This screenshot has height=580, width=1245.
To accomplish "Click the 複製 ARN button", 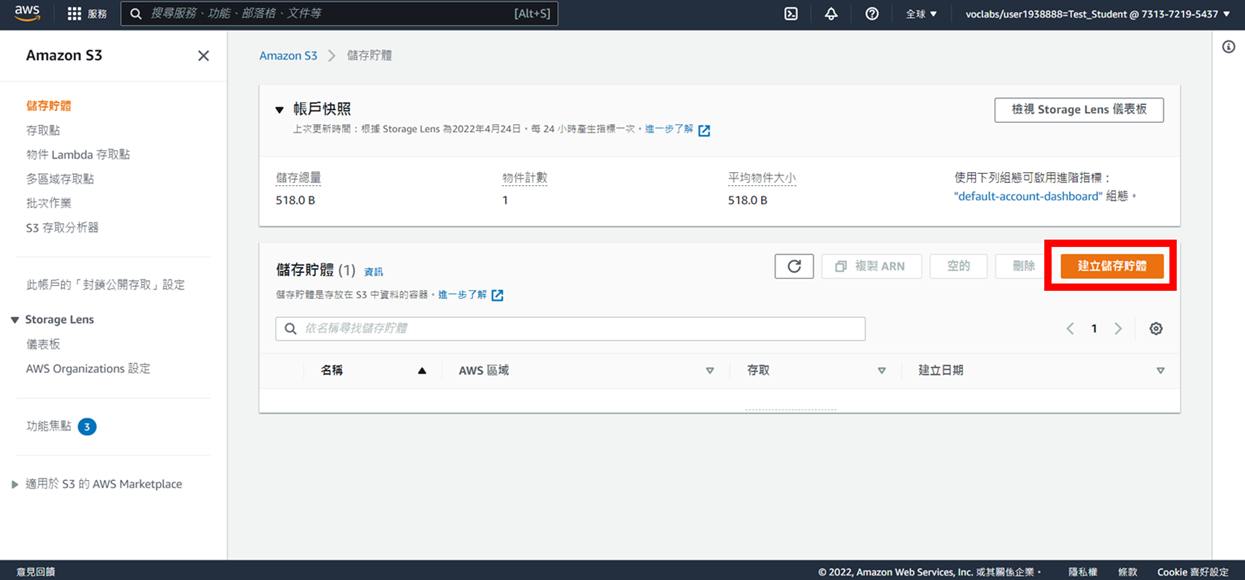I will (870, 266).
